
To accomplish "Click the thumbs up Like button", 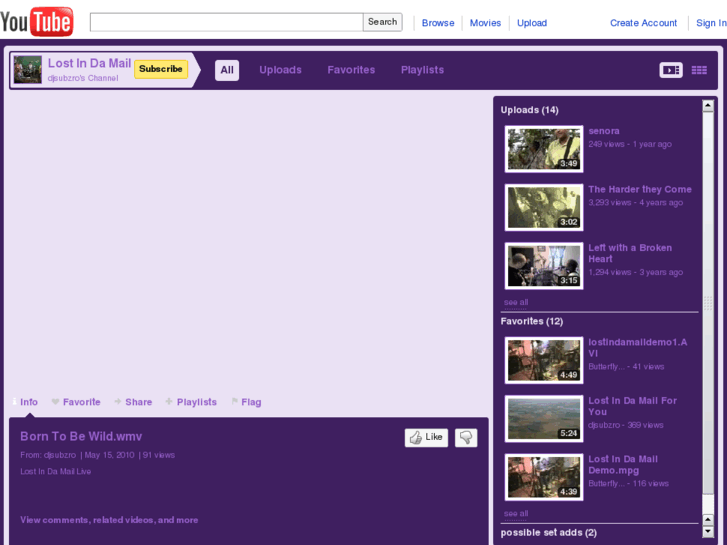I will point(426,437).
